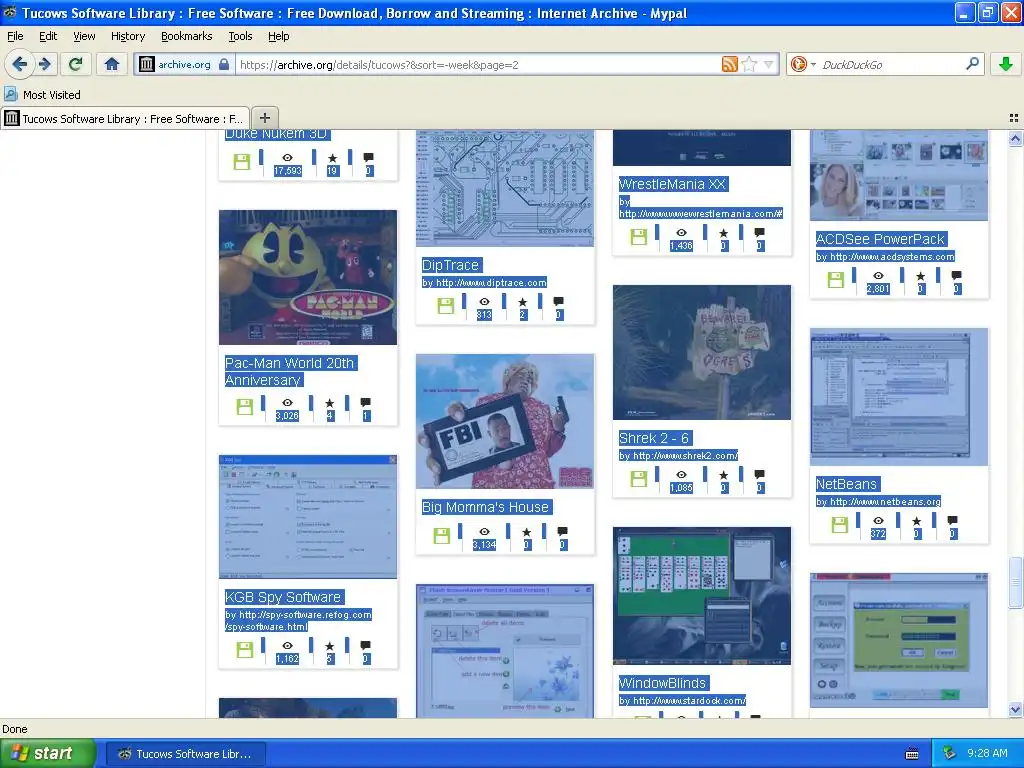Click the http://www.shrek2.com/ creator link

click(x=685, y=456)
